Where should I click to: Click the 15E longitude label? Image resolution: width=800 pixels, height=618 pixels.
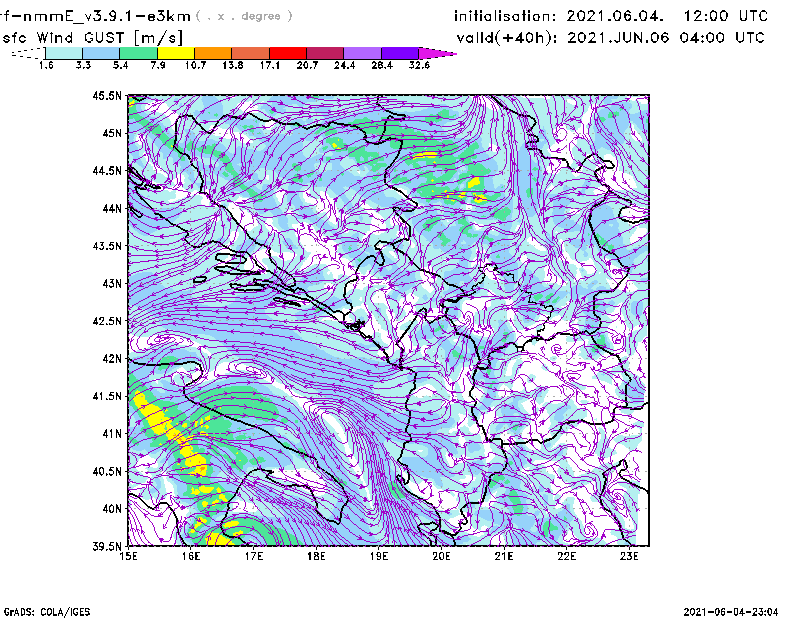(x=128, y=556)
